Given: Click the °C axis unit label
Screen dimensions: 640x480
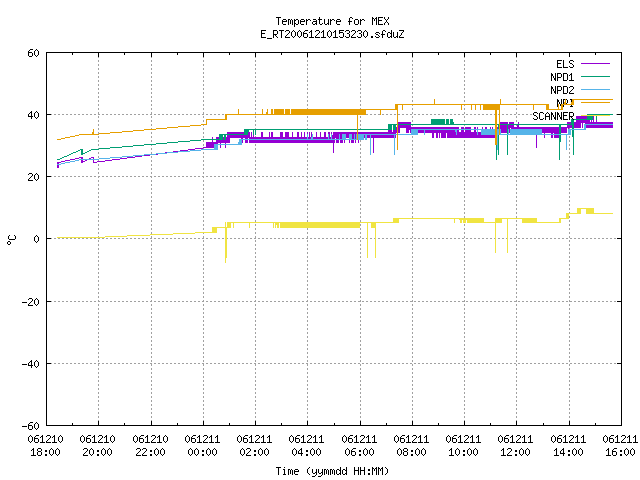Looking at the screenshot, I should (x=12, y=240).
